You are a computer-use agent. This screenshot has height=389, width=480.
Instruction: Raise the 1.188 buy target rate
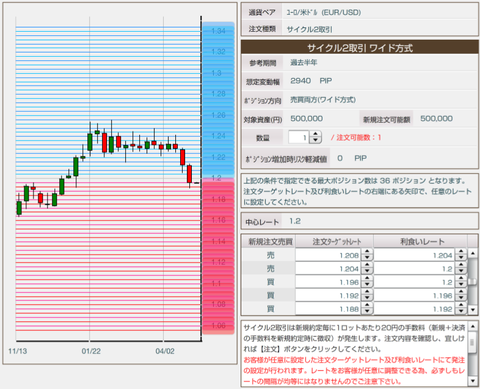pos(367,306)
